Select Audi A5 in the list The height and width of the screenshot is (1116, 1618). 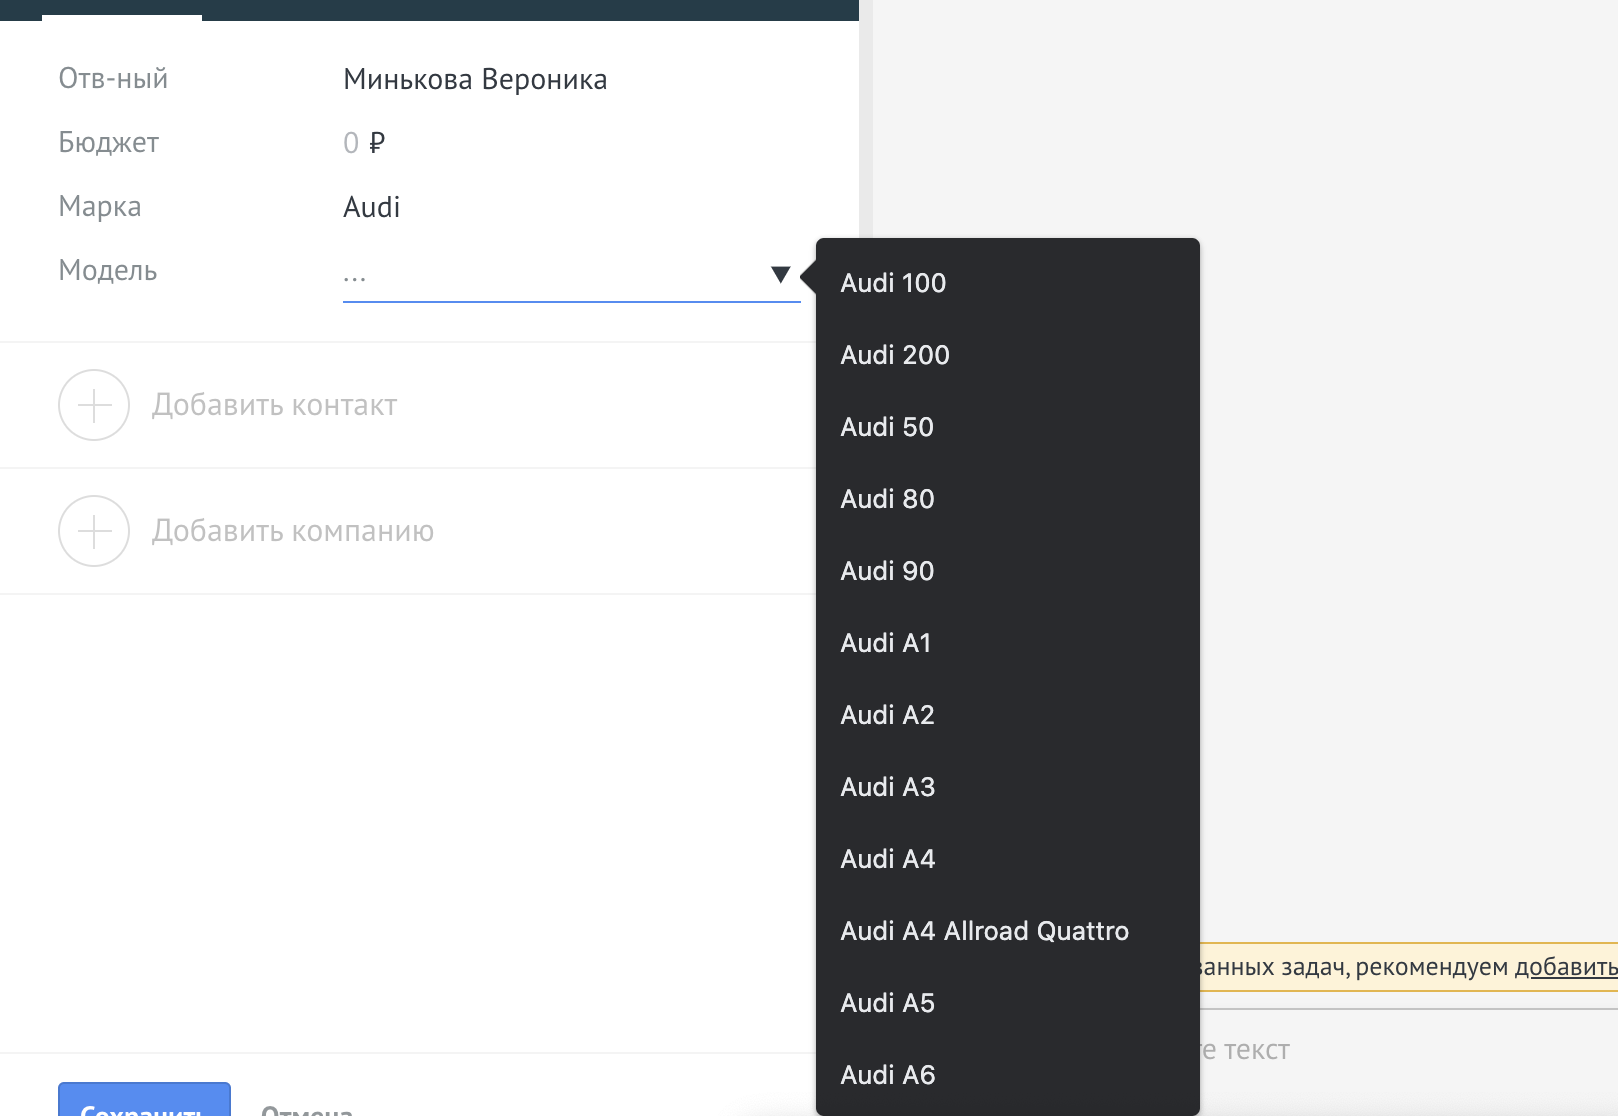point(887,1003)
